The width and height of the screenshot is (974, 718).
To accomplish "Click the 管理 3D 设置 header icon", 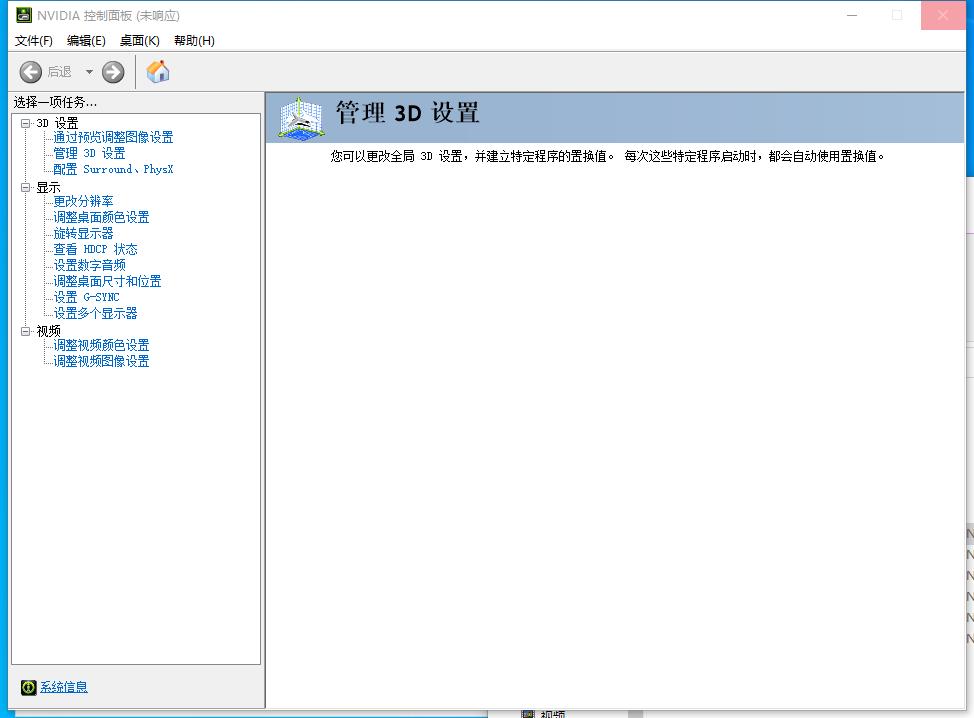I will click(x=301, y=118).
